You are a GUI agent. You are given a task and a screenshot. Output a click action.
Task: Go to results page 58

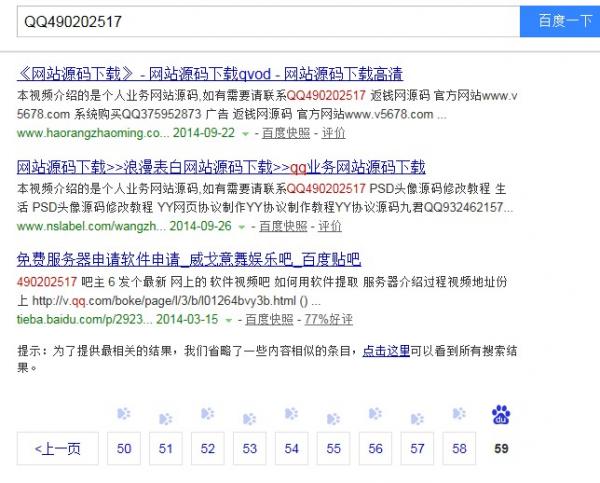tap(459, 448)
